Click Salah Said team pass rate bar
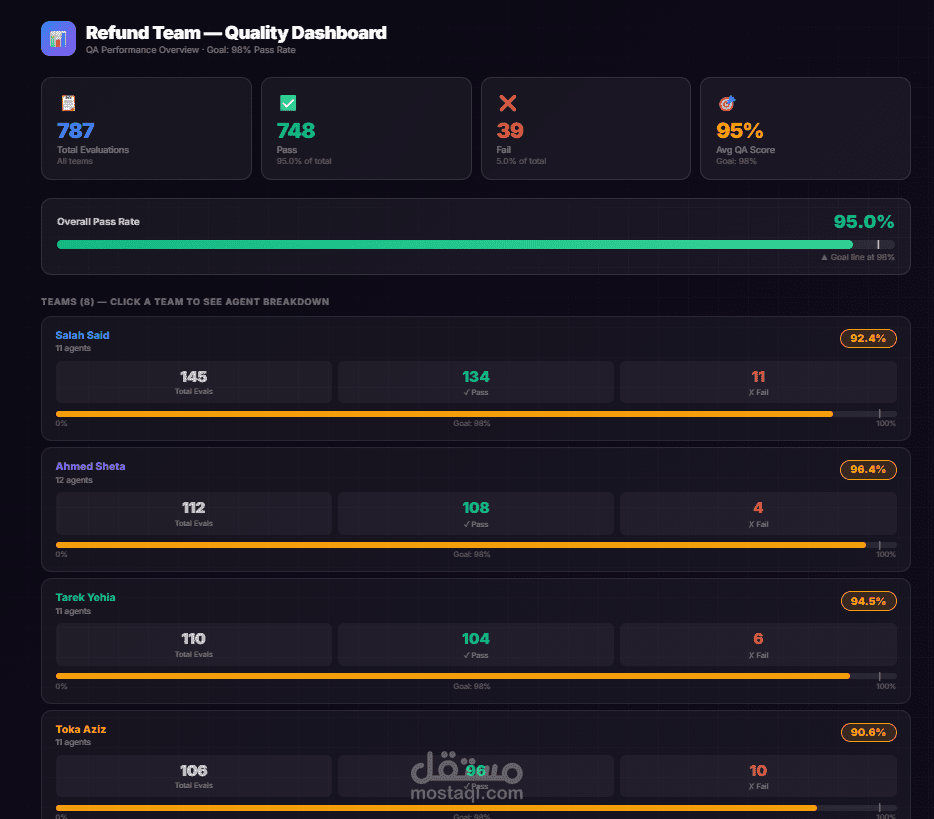 [476, 414]
